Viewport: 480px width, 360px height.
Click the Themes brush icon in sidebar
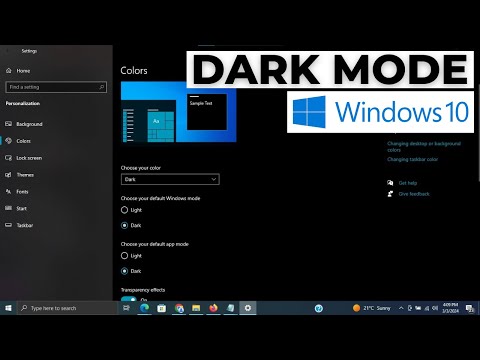[8, 175]
